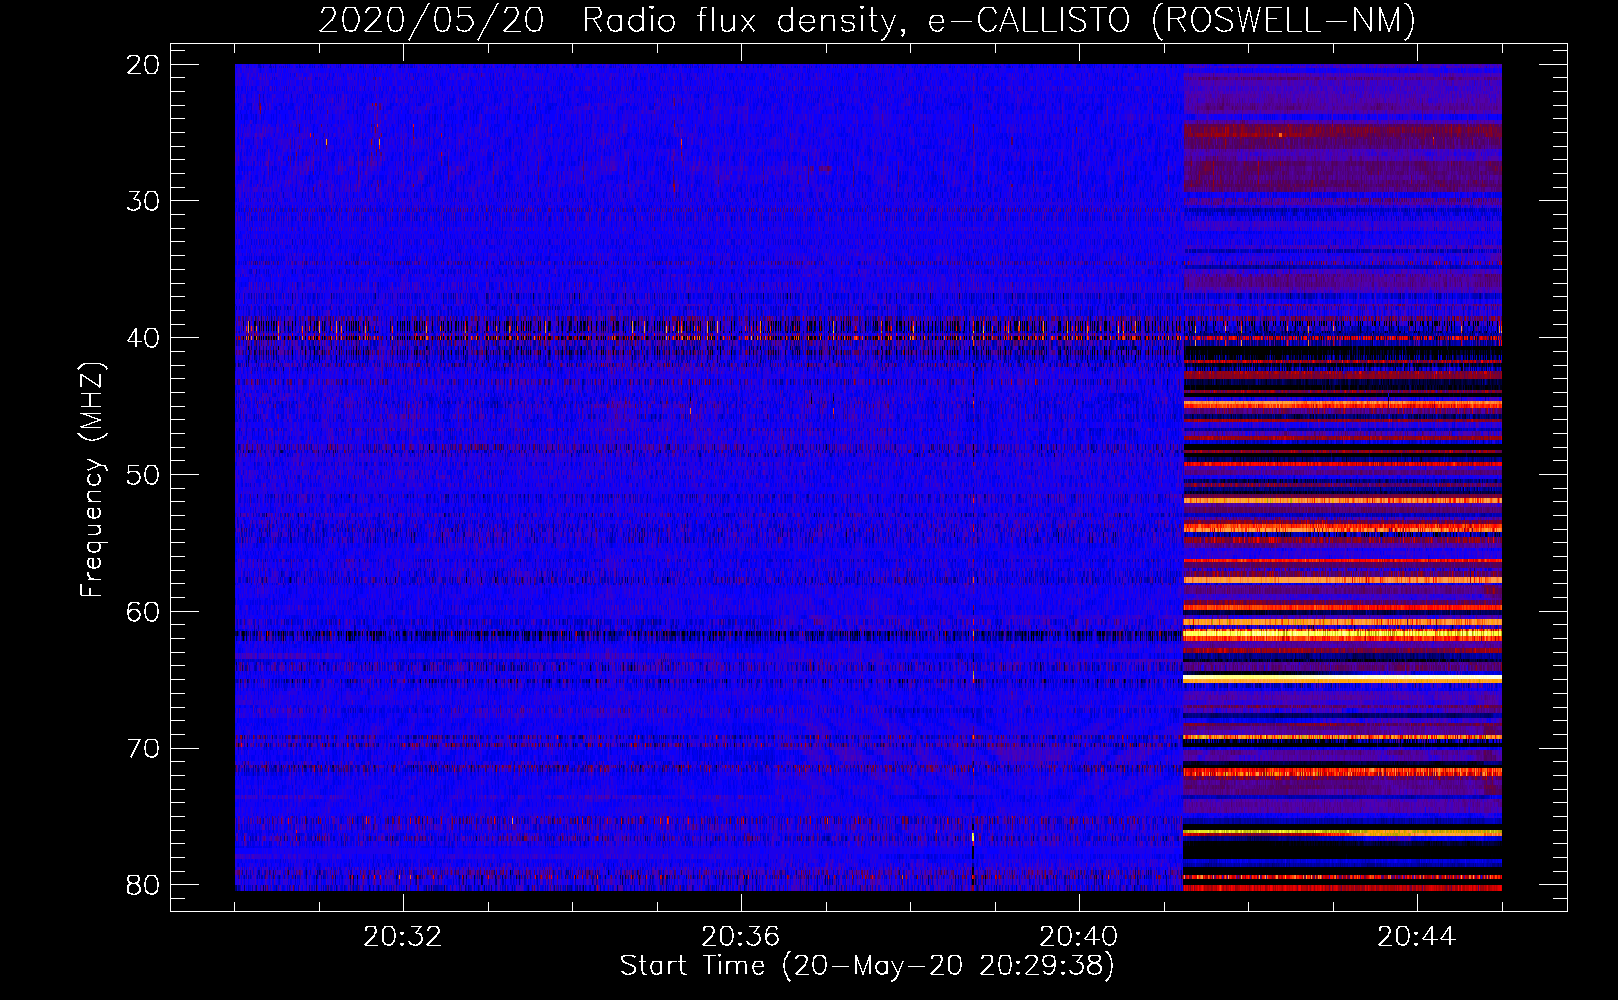Click the 30 MHz frequency tick label
Image resolution: width=1618 pixels, height=1000 pixels.
click(144, 201)
